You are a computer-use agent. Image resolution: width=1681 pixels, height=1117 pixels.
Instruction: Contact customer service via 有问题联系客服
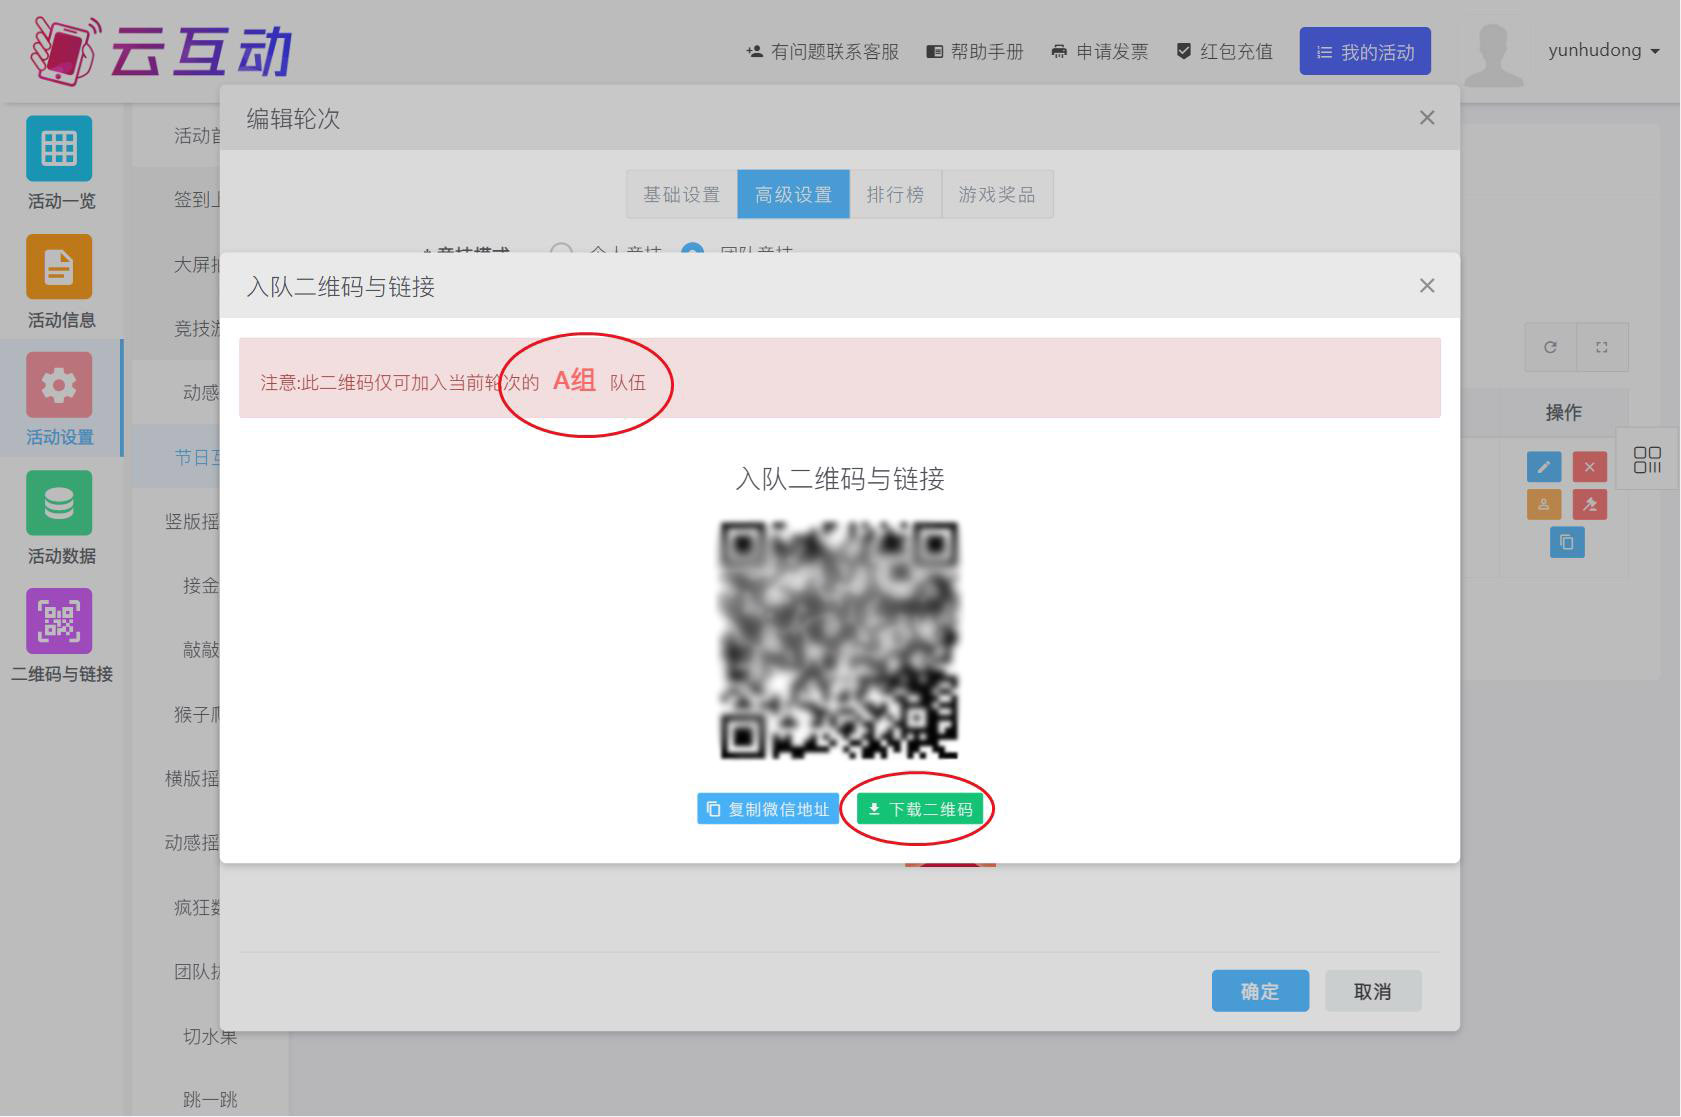pos(822,52)
